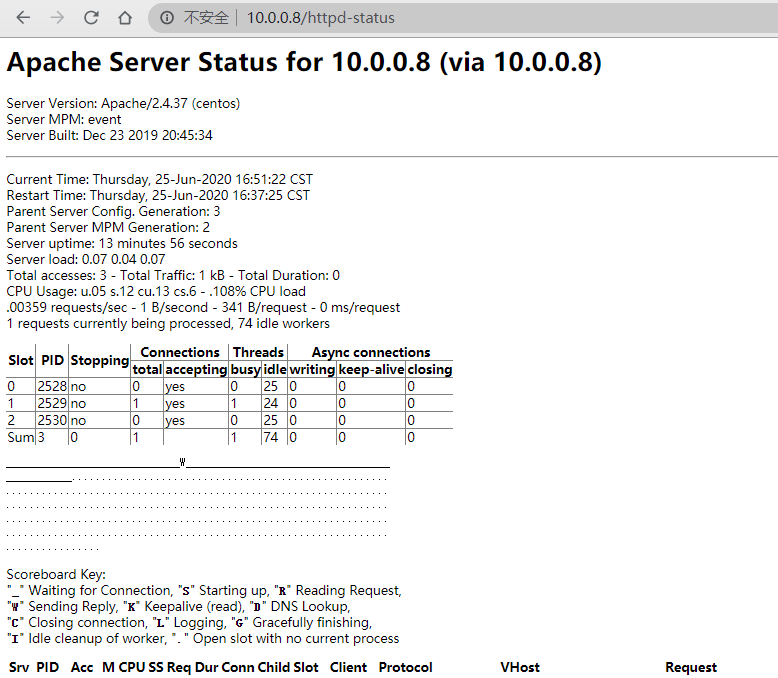Open the site security info icon
This screenshot has width=778, height=678.
[167, 18]
